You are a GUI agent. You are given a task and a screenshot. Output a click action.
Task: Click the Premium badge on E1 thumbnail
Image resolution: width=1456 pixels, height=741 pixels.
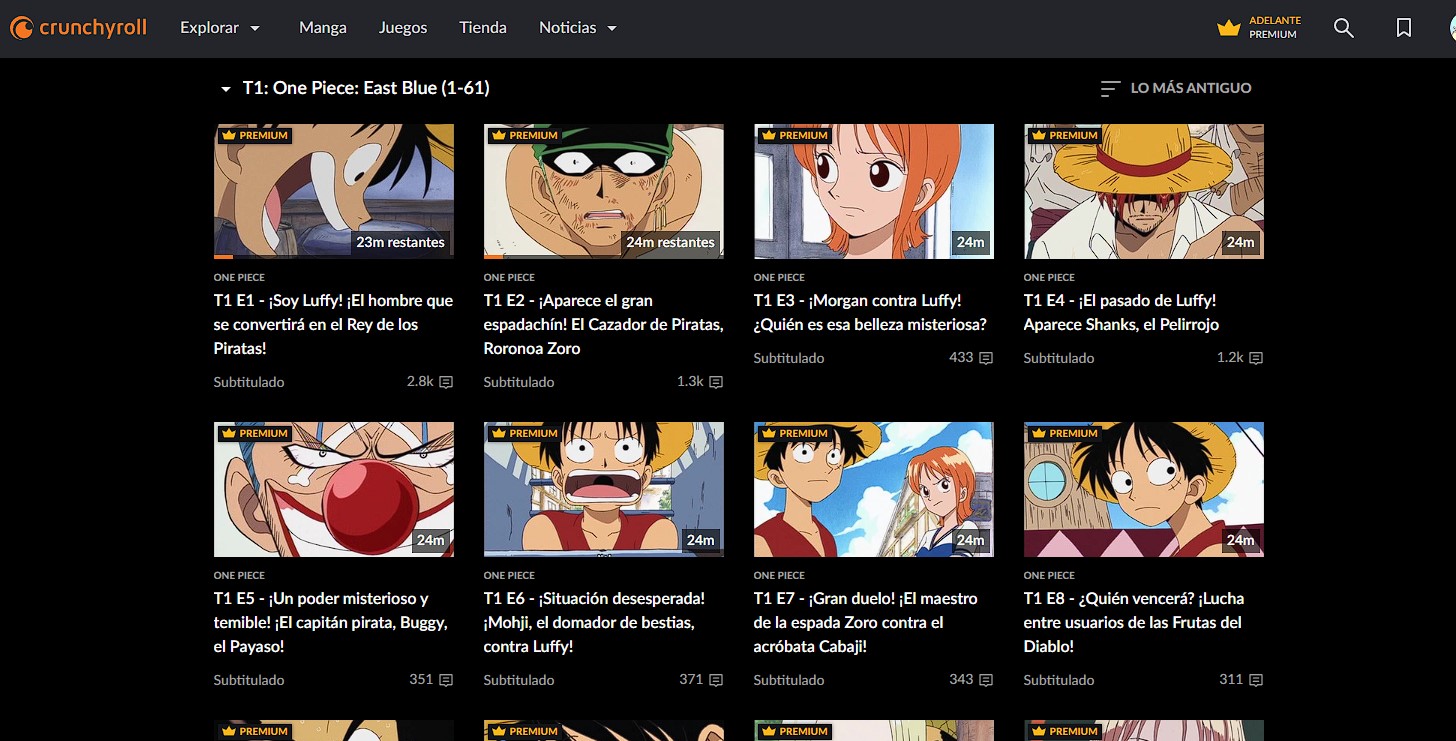tap(254, 135)
